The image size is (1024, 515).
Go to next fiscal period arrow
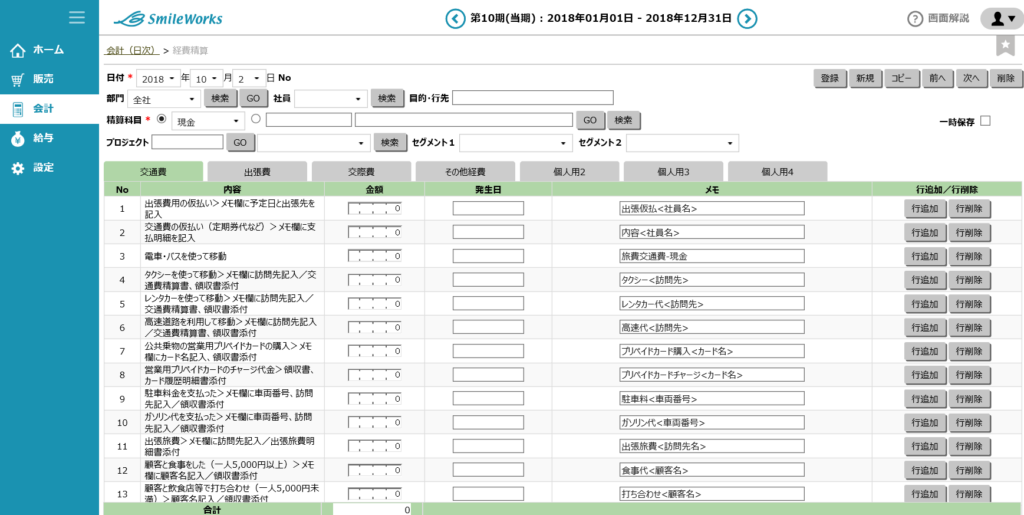747,18
